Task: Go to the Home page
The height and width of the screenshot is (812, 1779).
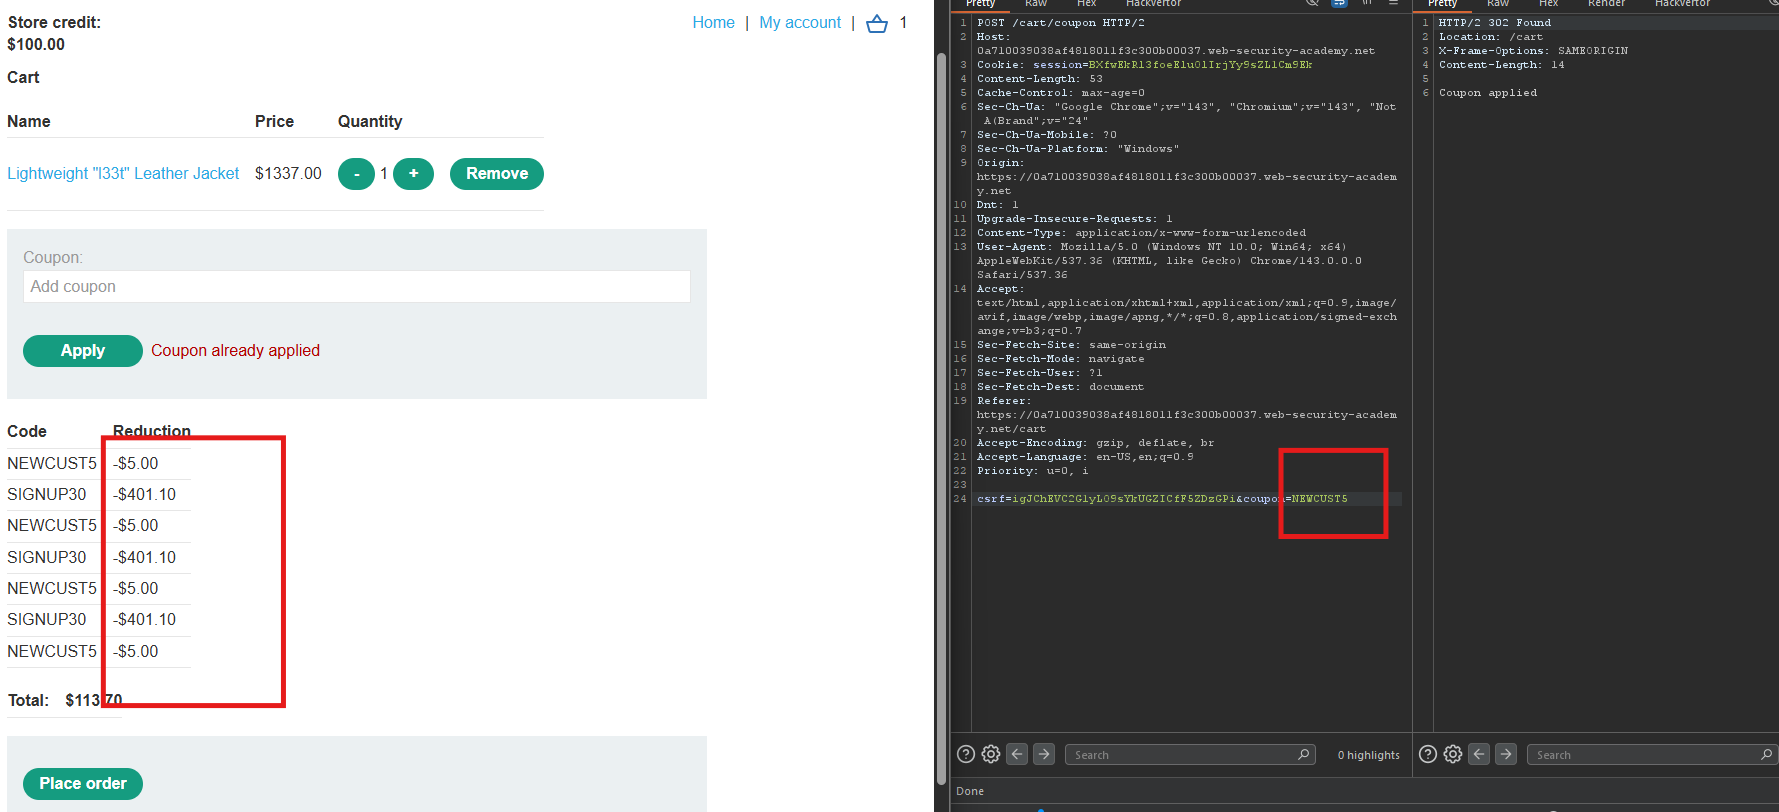Action: [x=713, y=23]
